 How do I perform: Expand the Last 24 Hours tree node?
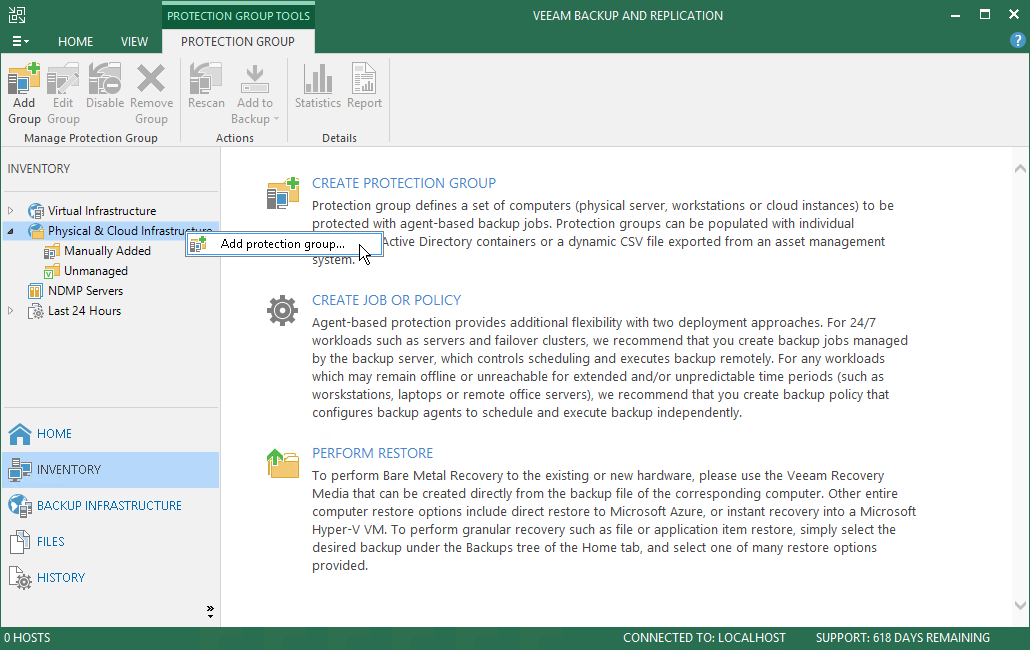11,311
